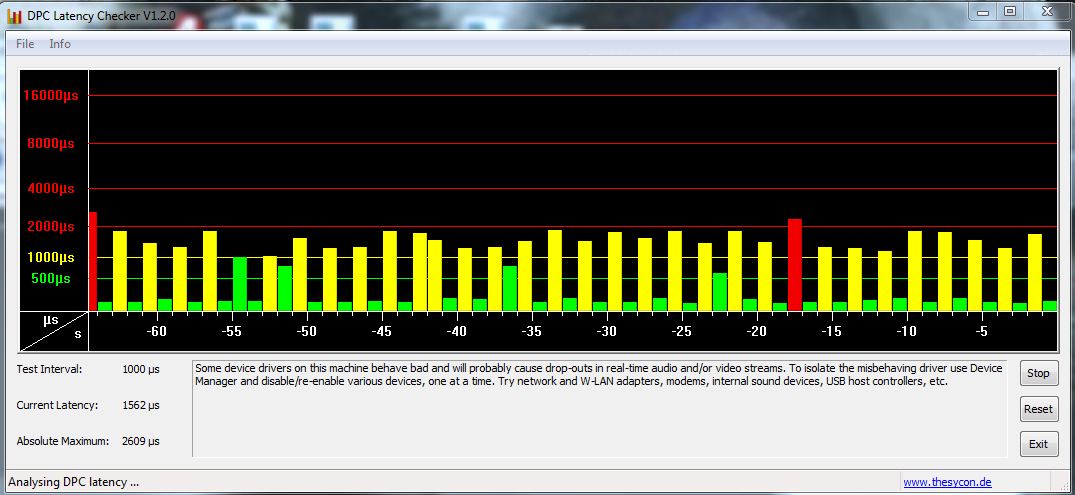Image resolution: width=1075 pixels, height=495 pixels.
Task: Click the Absolute Maximum value 2609 µs
Action: (141, 441)
